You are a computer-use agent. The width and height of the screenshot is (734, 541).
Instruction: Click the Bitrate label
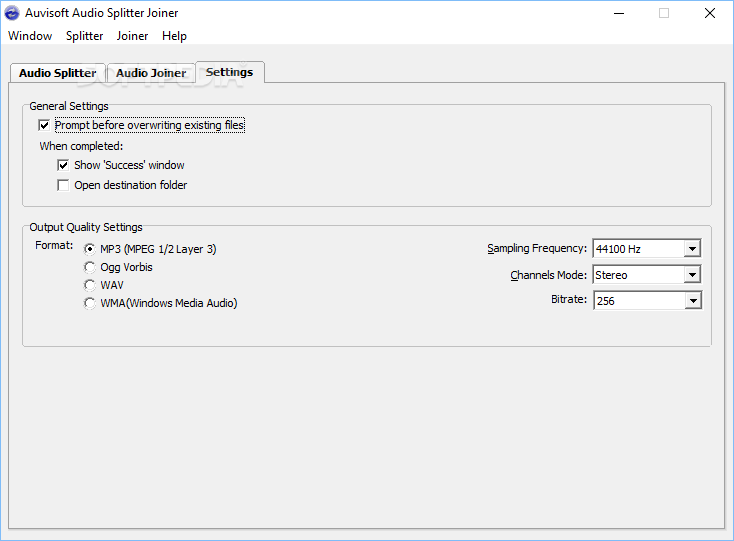[x=569, y=300]
